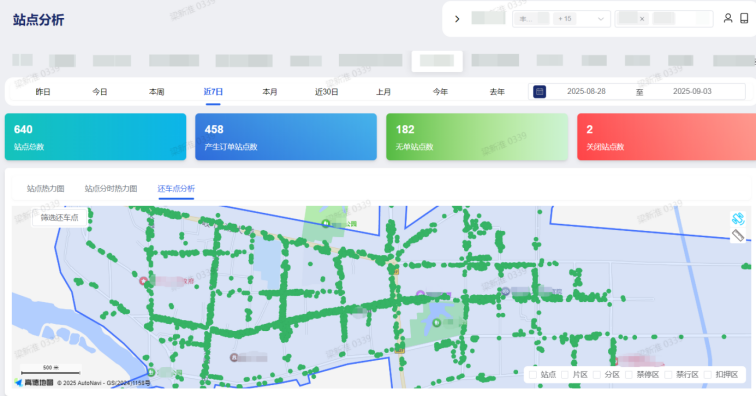The height and width of the screenshot is (396, 756).
Task: Activate the map ruler measuring tool
Action: pos(738,235)
